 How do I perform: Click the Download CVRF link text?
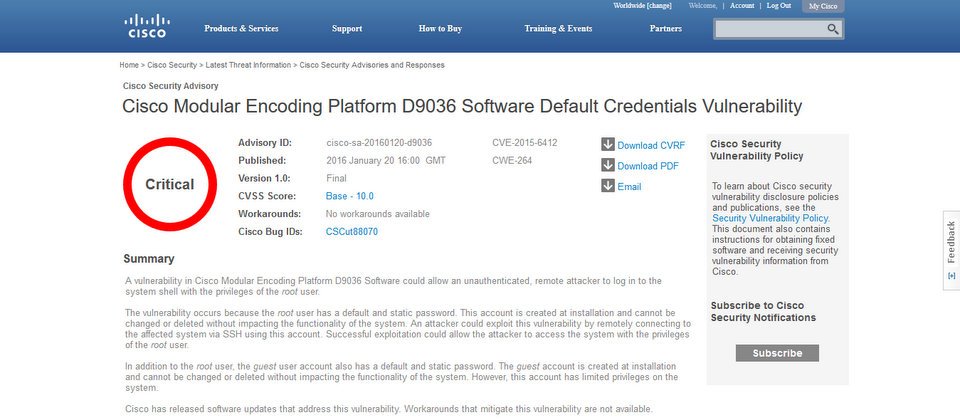pyautogui.click(x=651, y=146)
